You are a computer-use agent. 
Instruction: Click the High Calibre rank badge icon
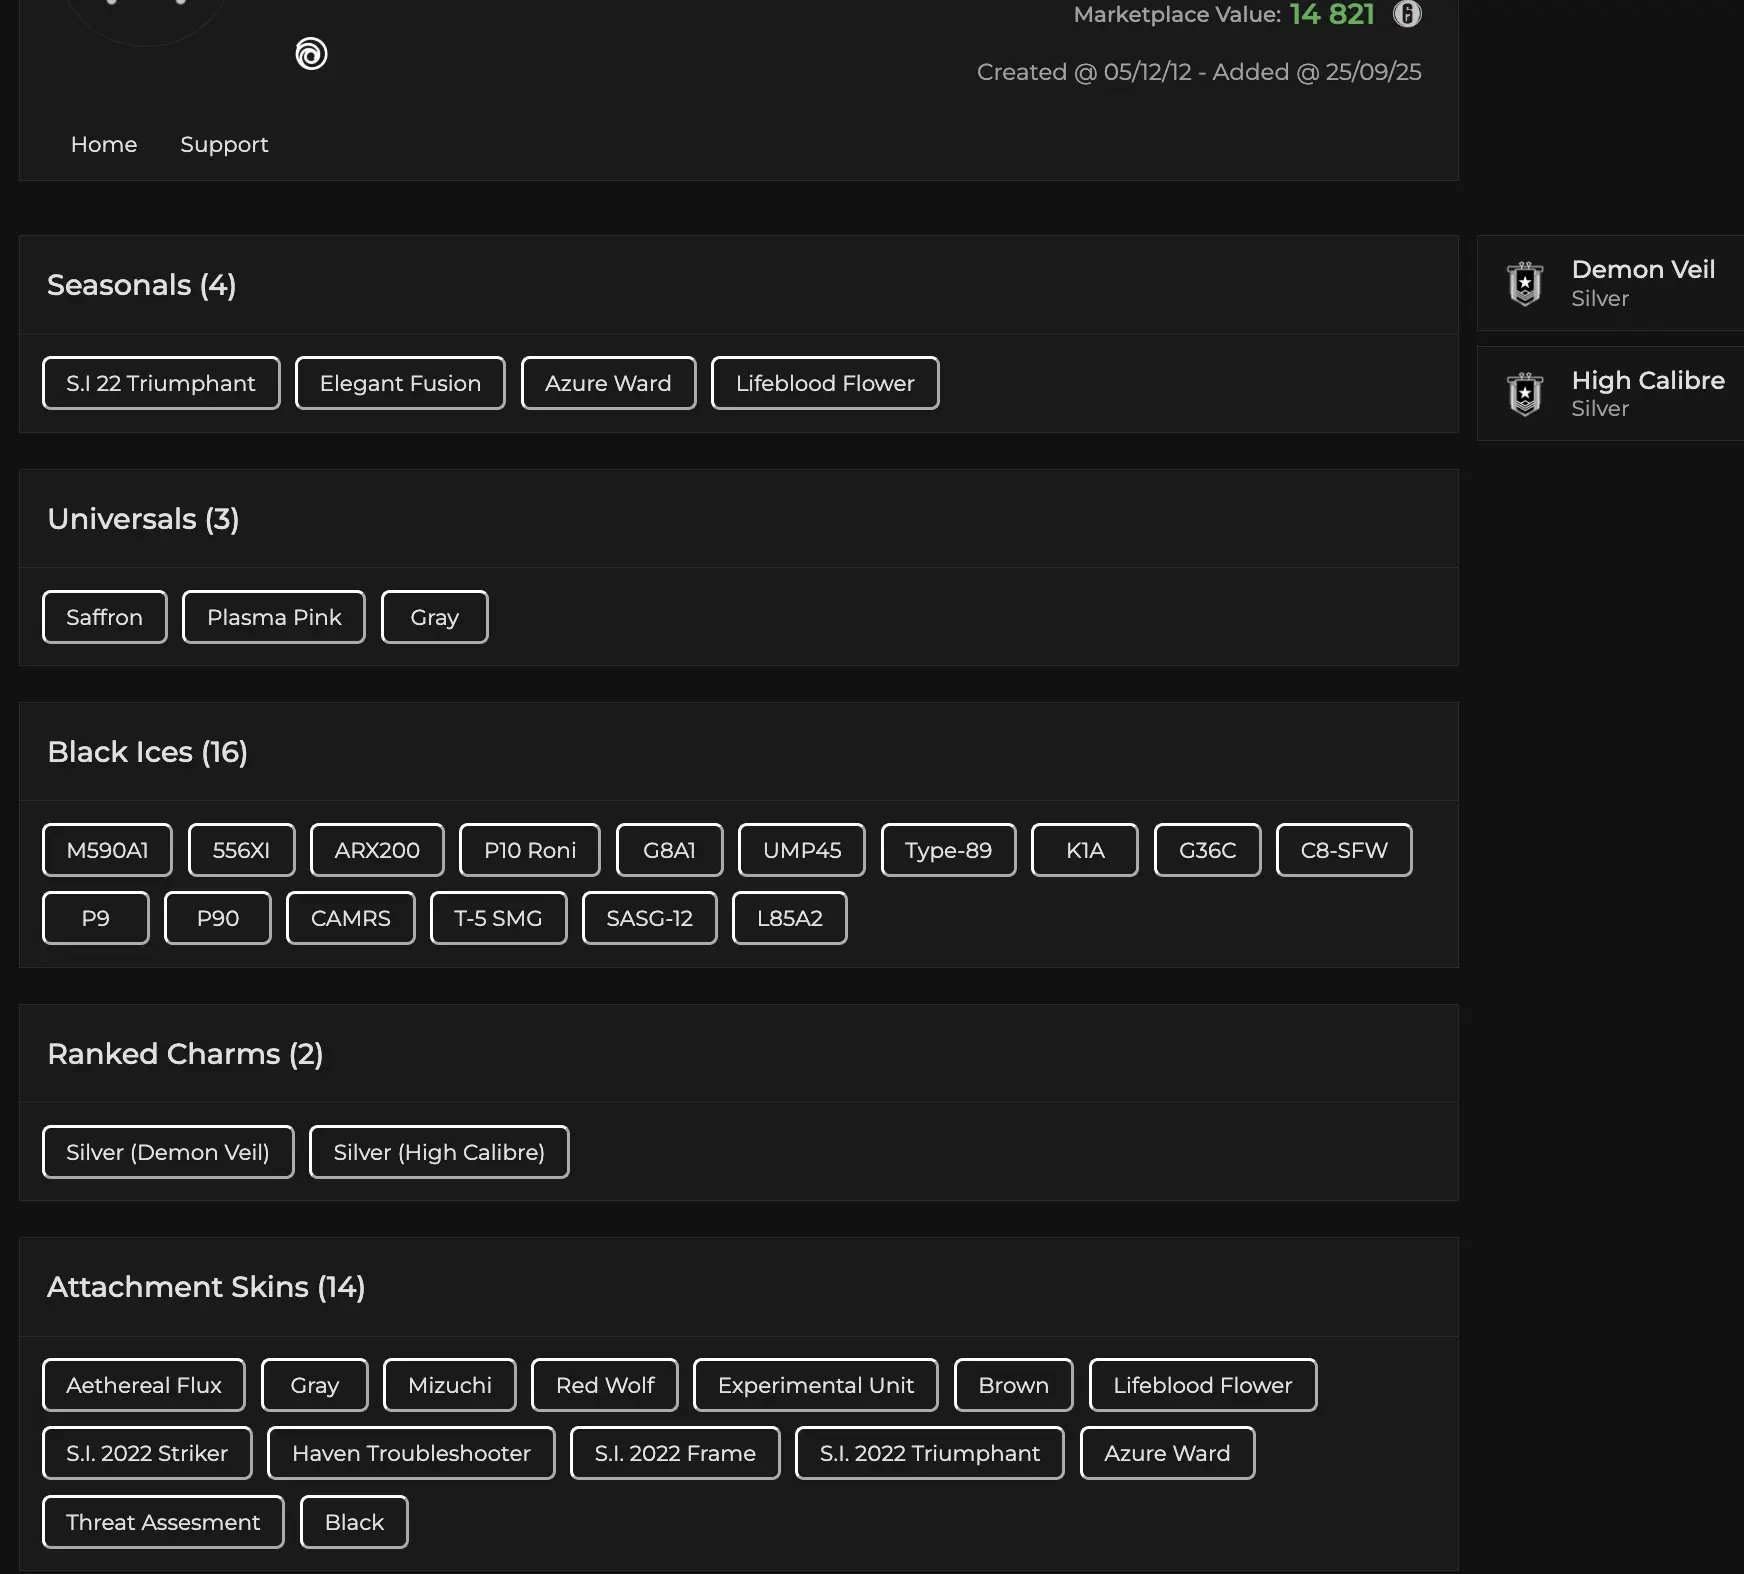click(x=1524, y=394)
